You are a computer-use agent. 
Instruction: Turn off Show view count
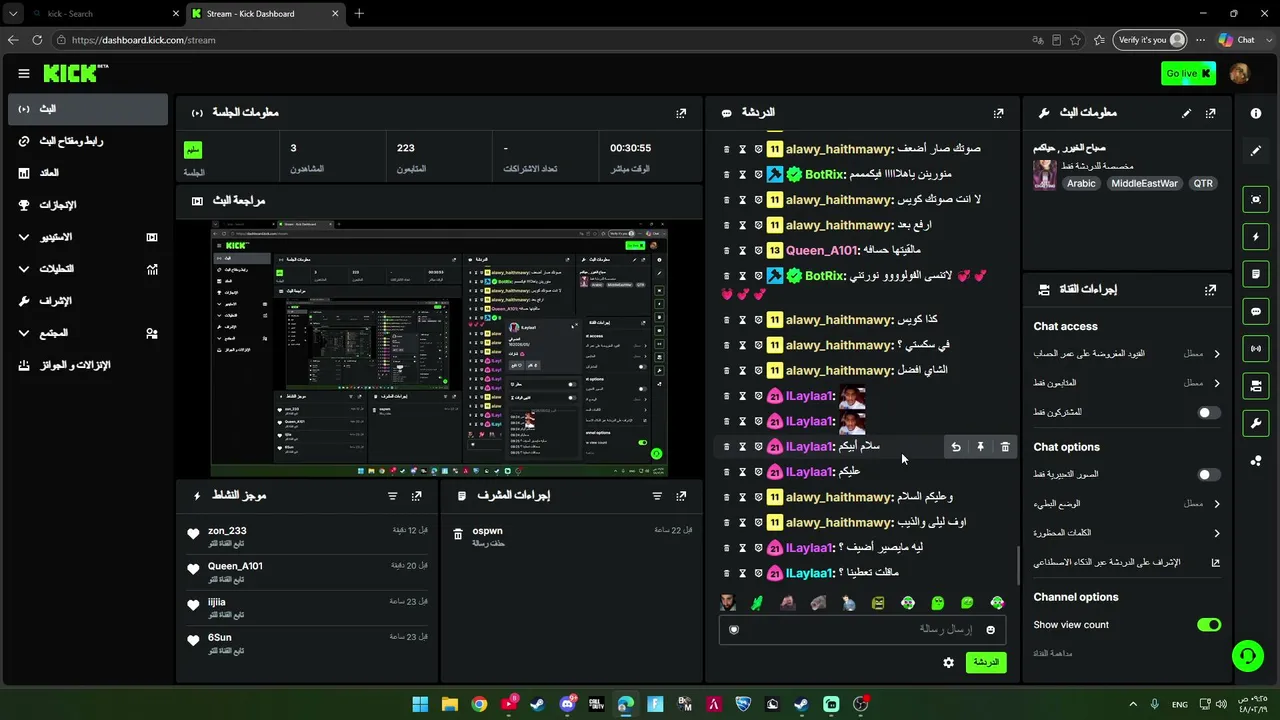click(1209, 625)
